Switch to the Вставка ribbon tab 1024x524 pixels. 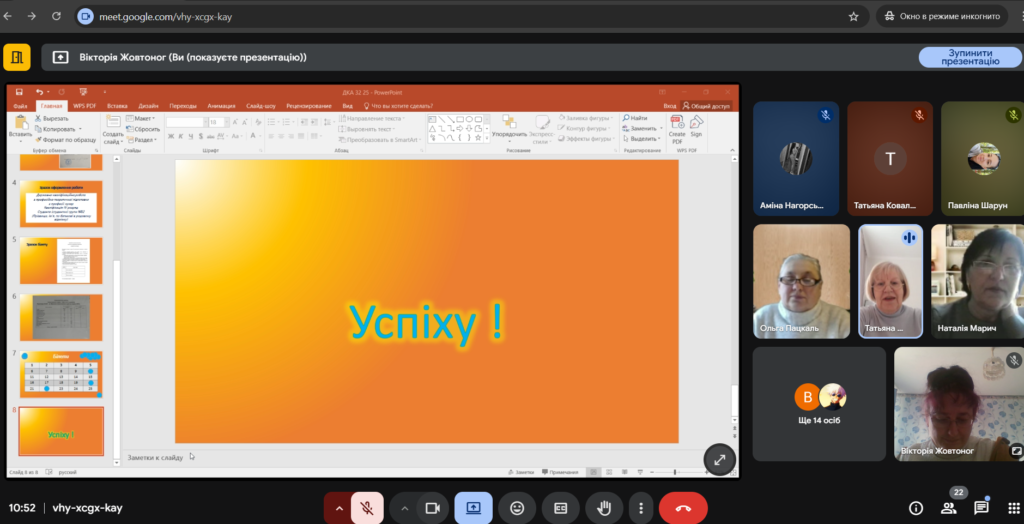pyautogui.click(x=117, y=105)
